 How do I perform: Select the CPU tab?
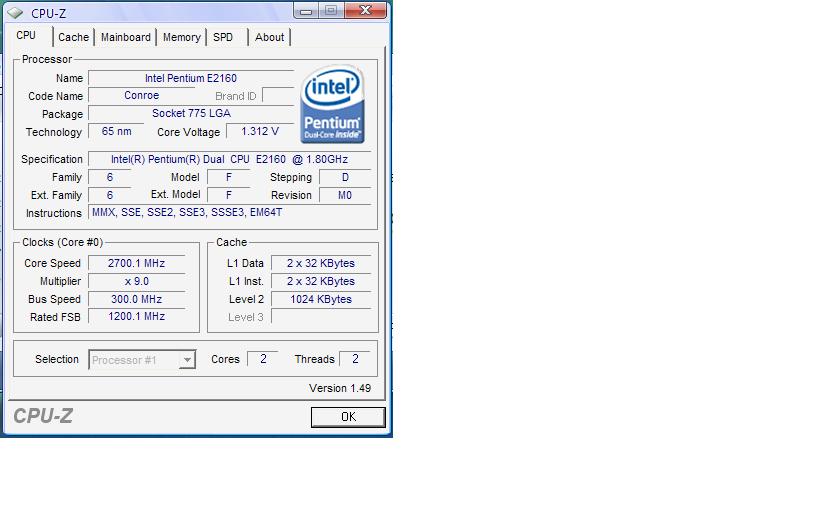pyautogui.click(x=26, y=35)
